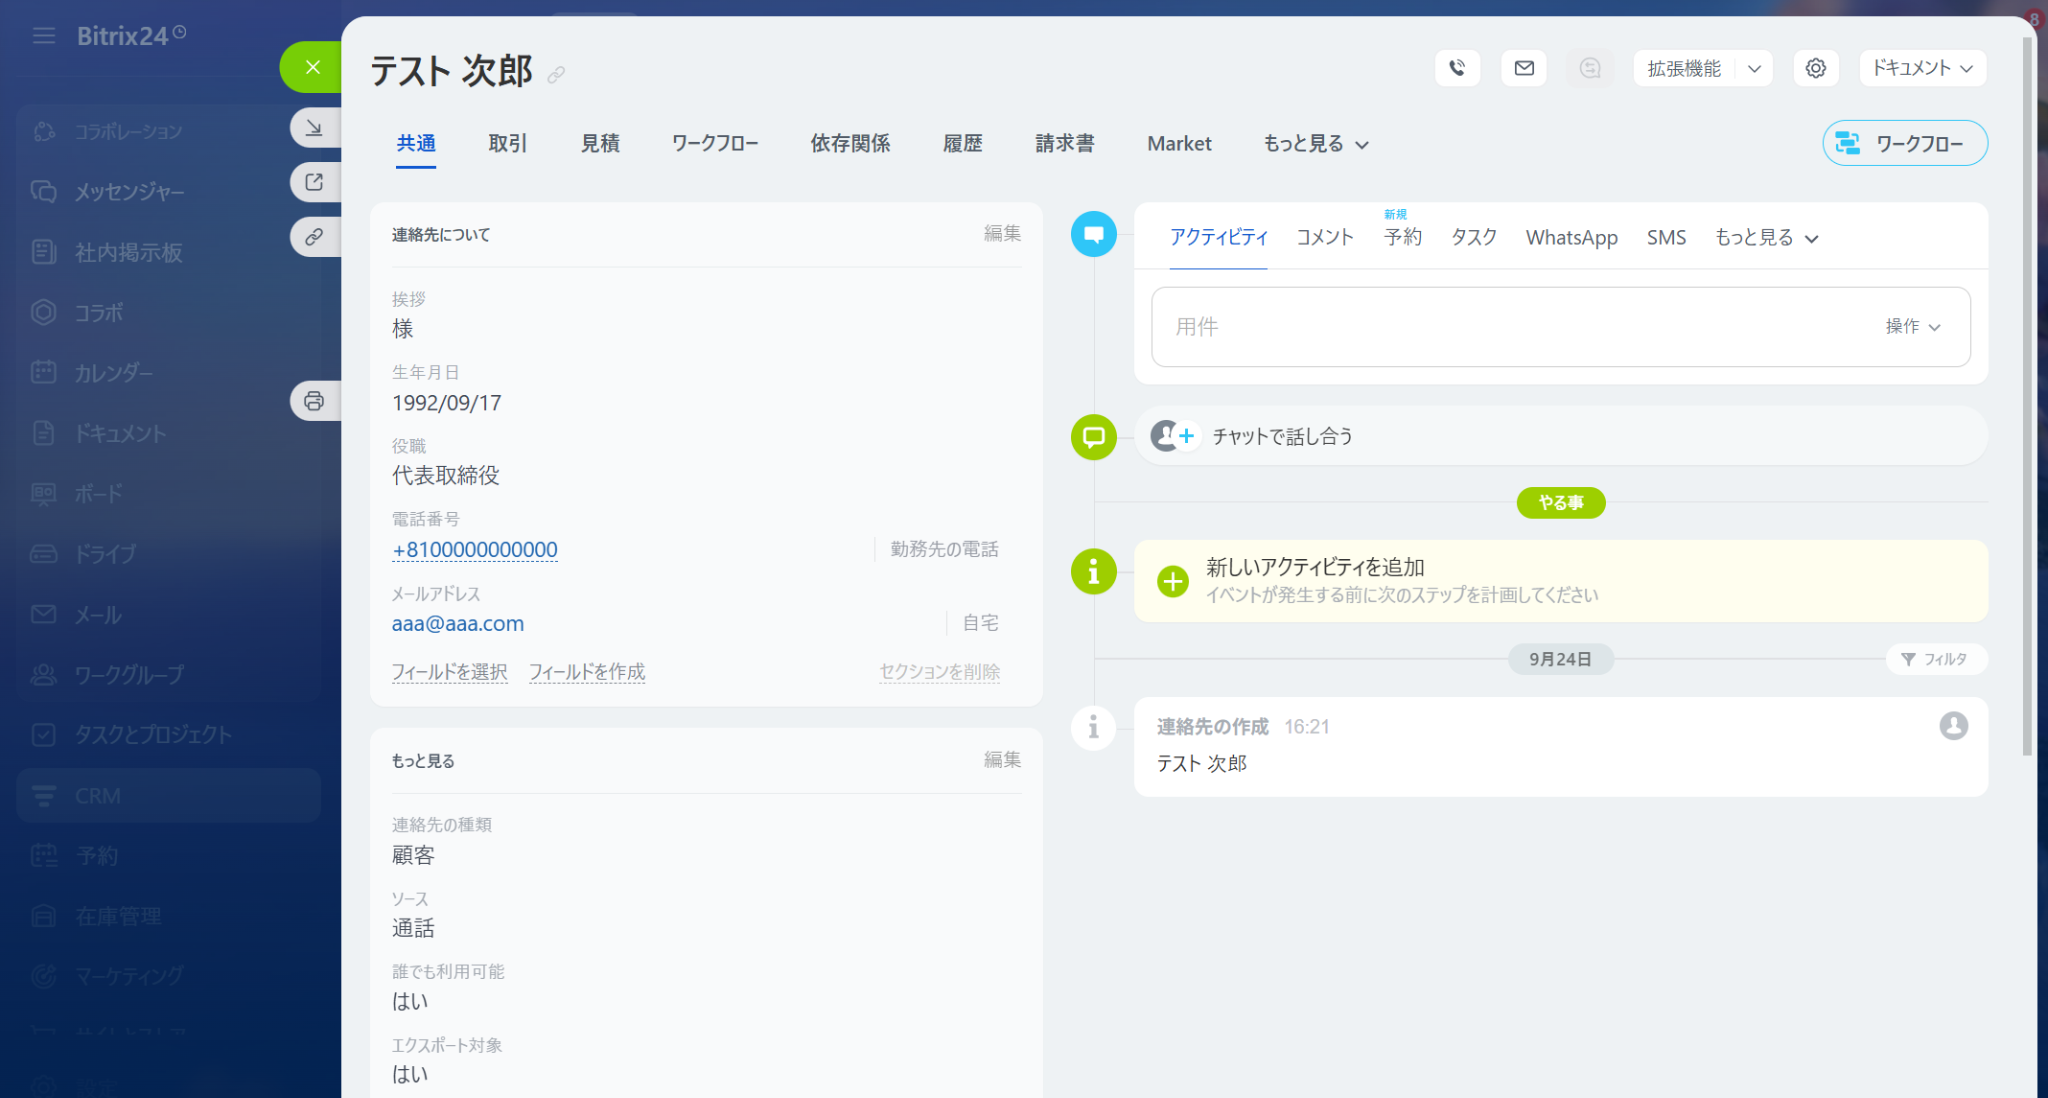Open the フィルタ filter button

tap(1935, 659)
